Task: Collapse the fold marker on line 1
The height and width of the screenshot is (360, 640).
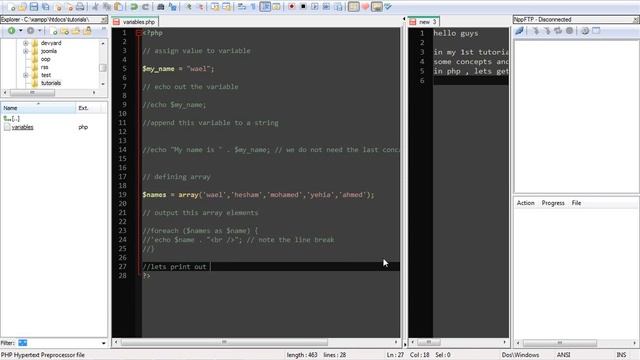Action: coord(139,33)
